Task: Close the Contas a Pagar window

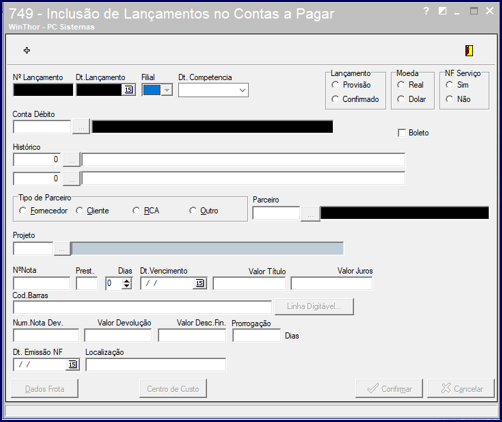Action: (x=490, y=11)
